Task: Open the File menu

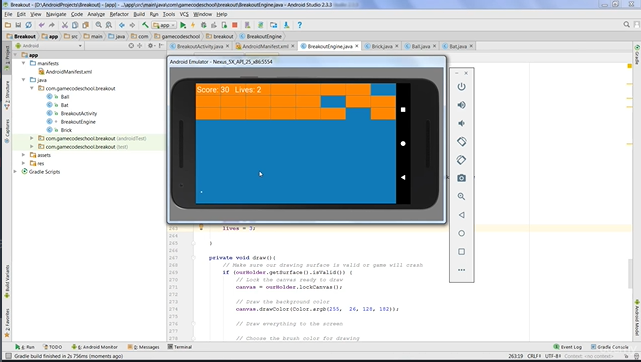Action: pos(8,14)
